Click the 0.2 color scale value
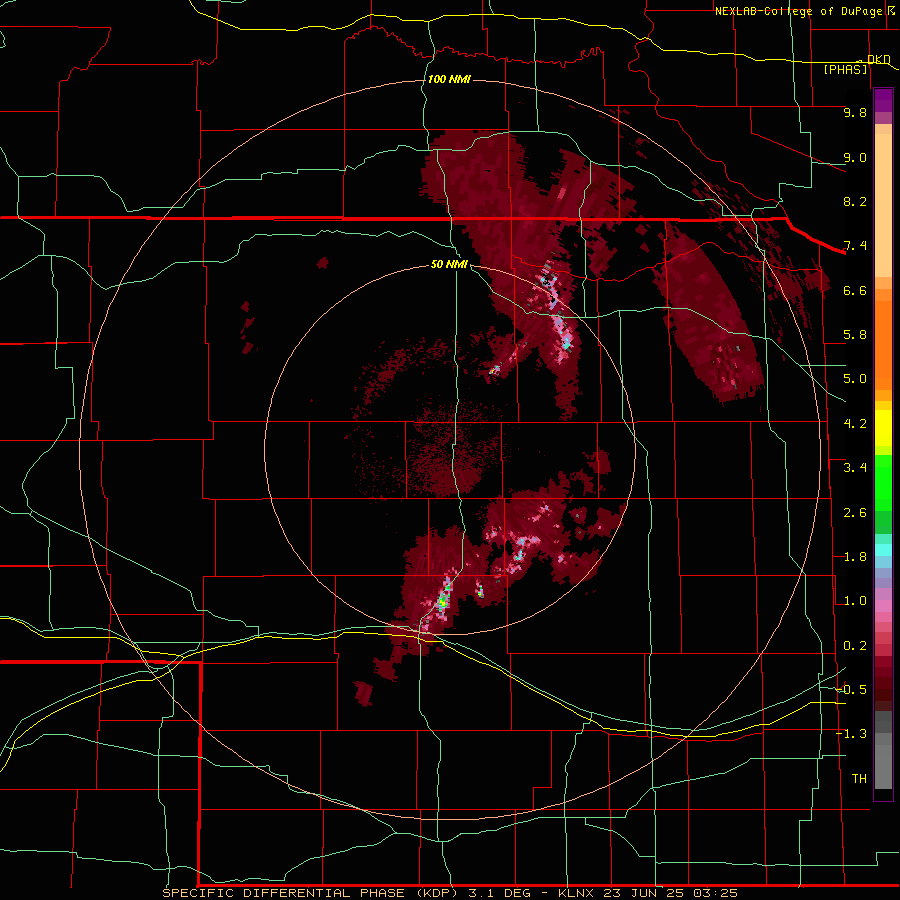 [x=855, y=646]
